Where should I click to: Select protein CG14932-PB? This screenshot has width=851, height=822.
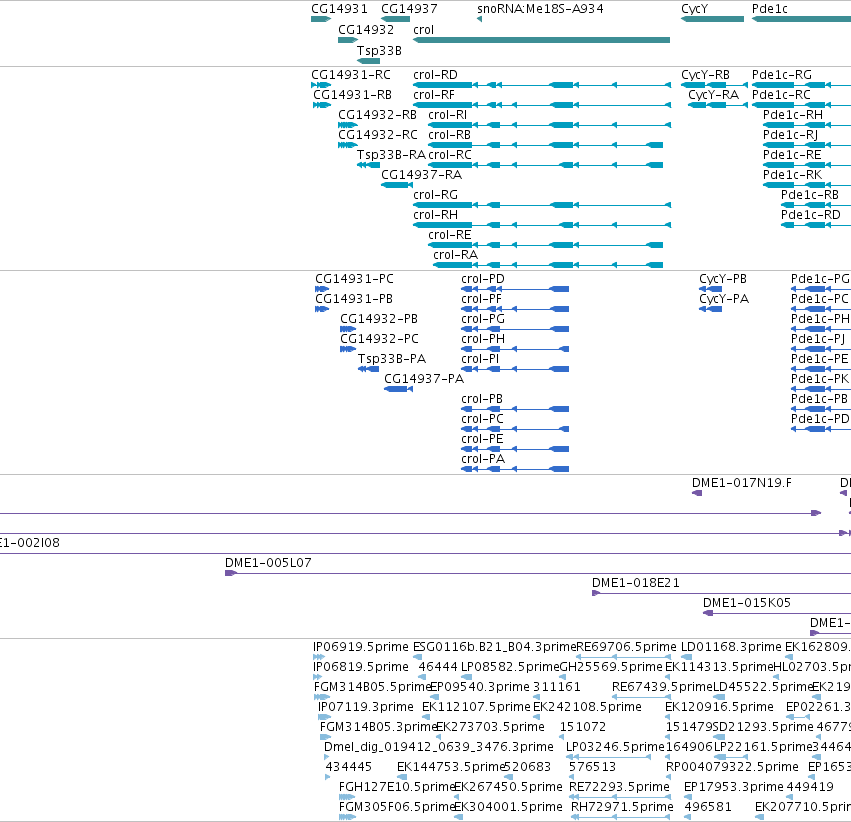point(379,319)
